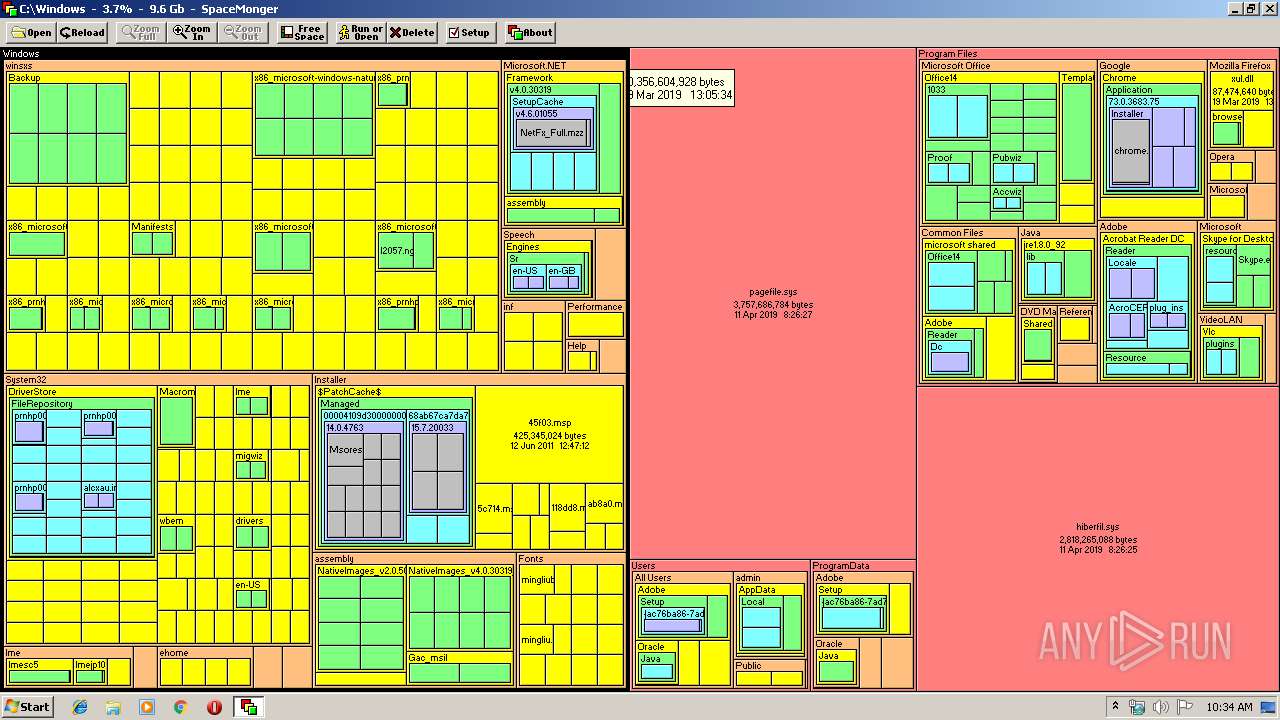This screenshot has width=1280, height=720.
Task: Click the Open toolbar button
Action: pyautogui.click(x=30, y=32)
